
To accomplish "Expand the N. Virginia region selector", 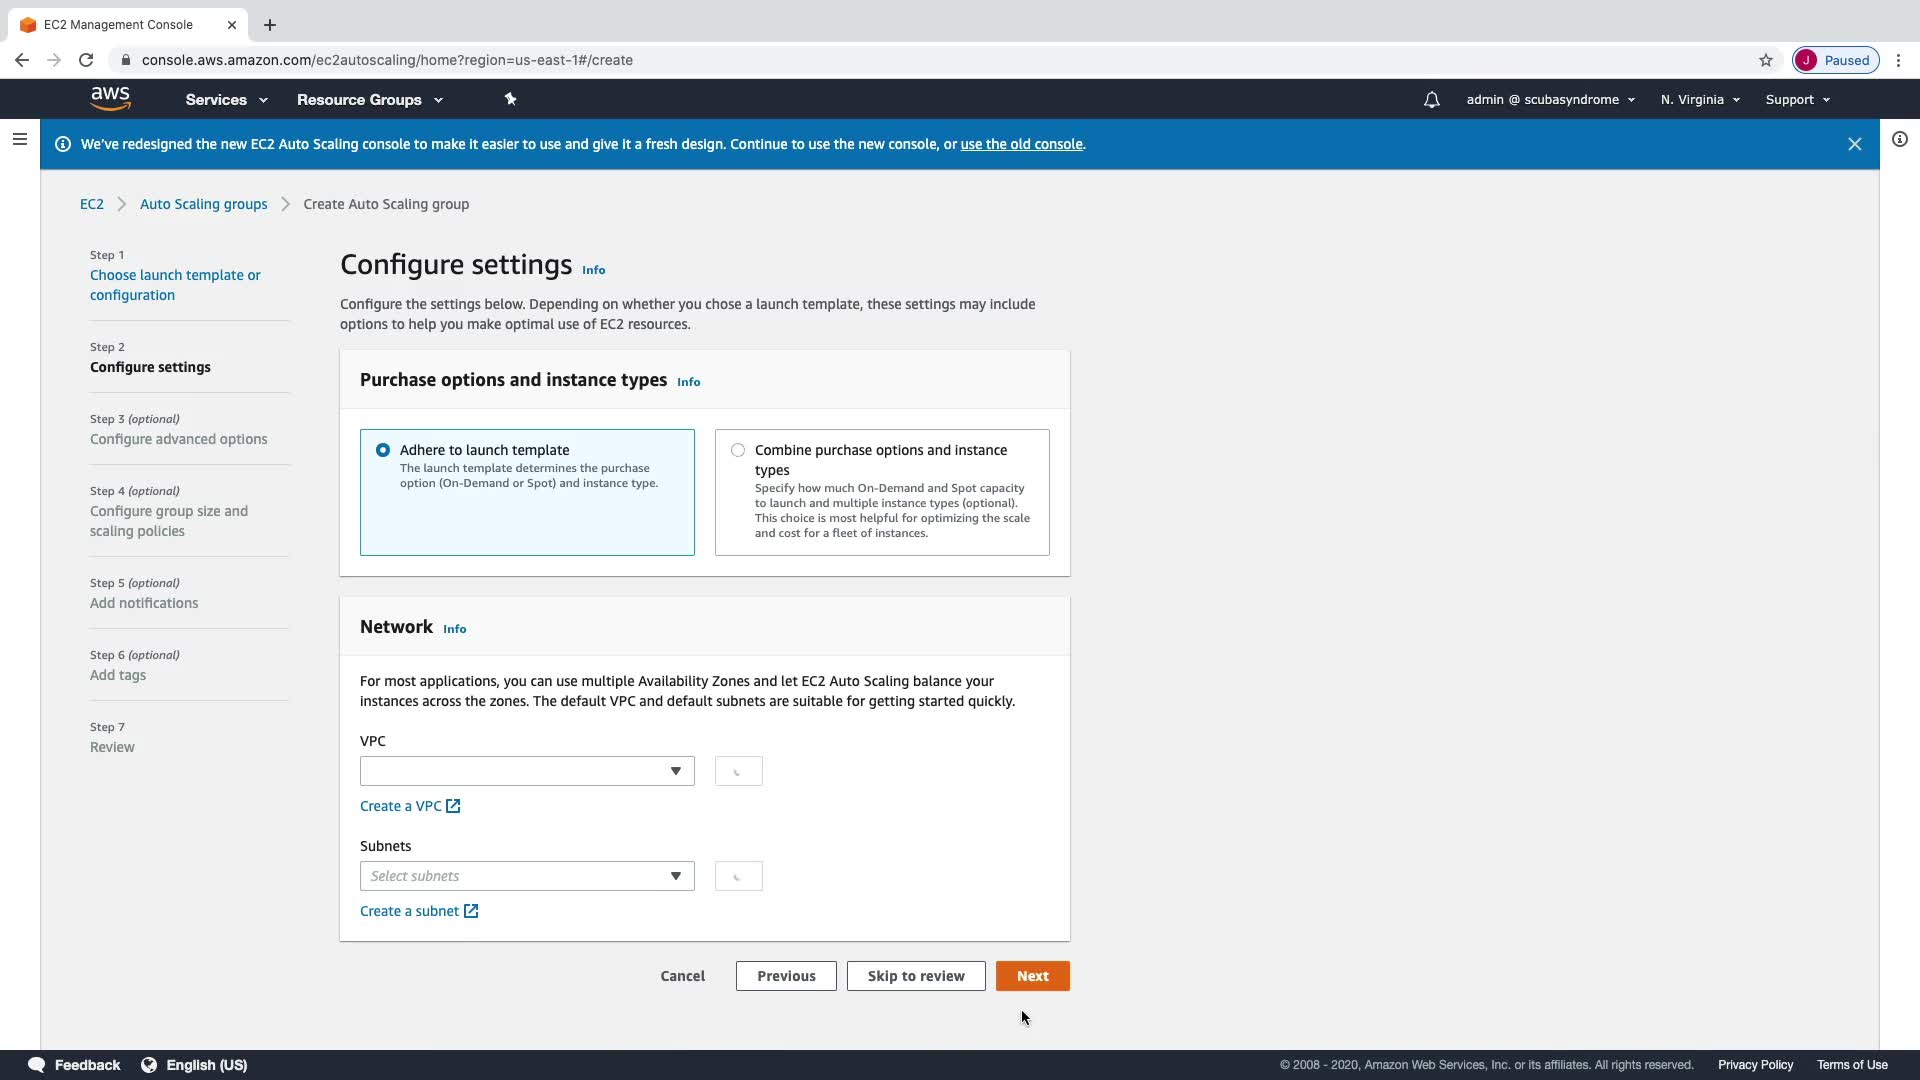I will (x=1699, y=100).
